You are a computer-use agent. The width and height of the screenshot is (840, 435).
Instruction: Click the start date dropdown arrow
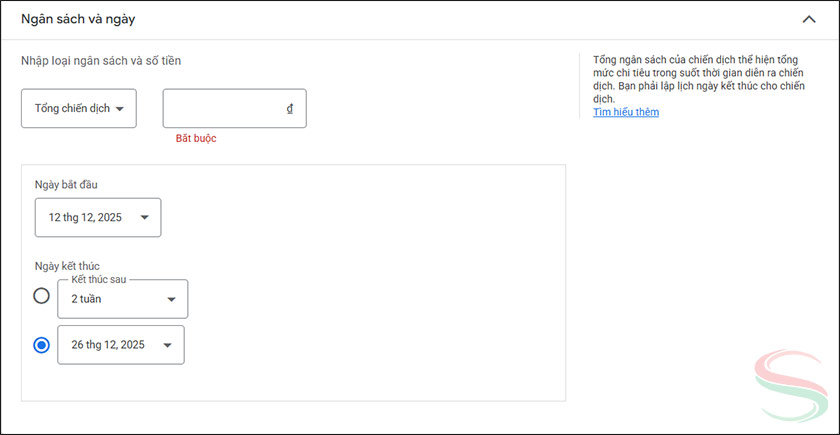coord(145,218)
